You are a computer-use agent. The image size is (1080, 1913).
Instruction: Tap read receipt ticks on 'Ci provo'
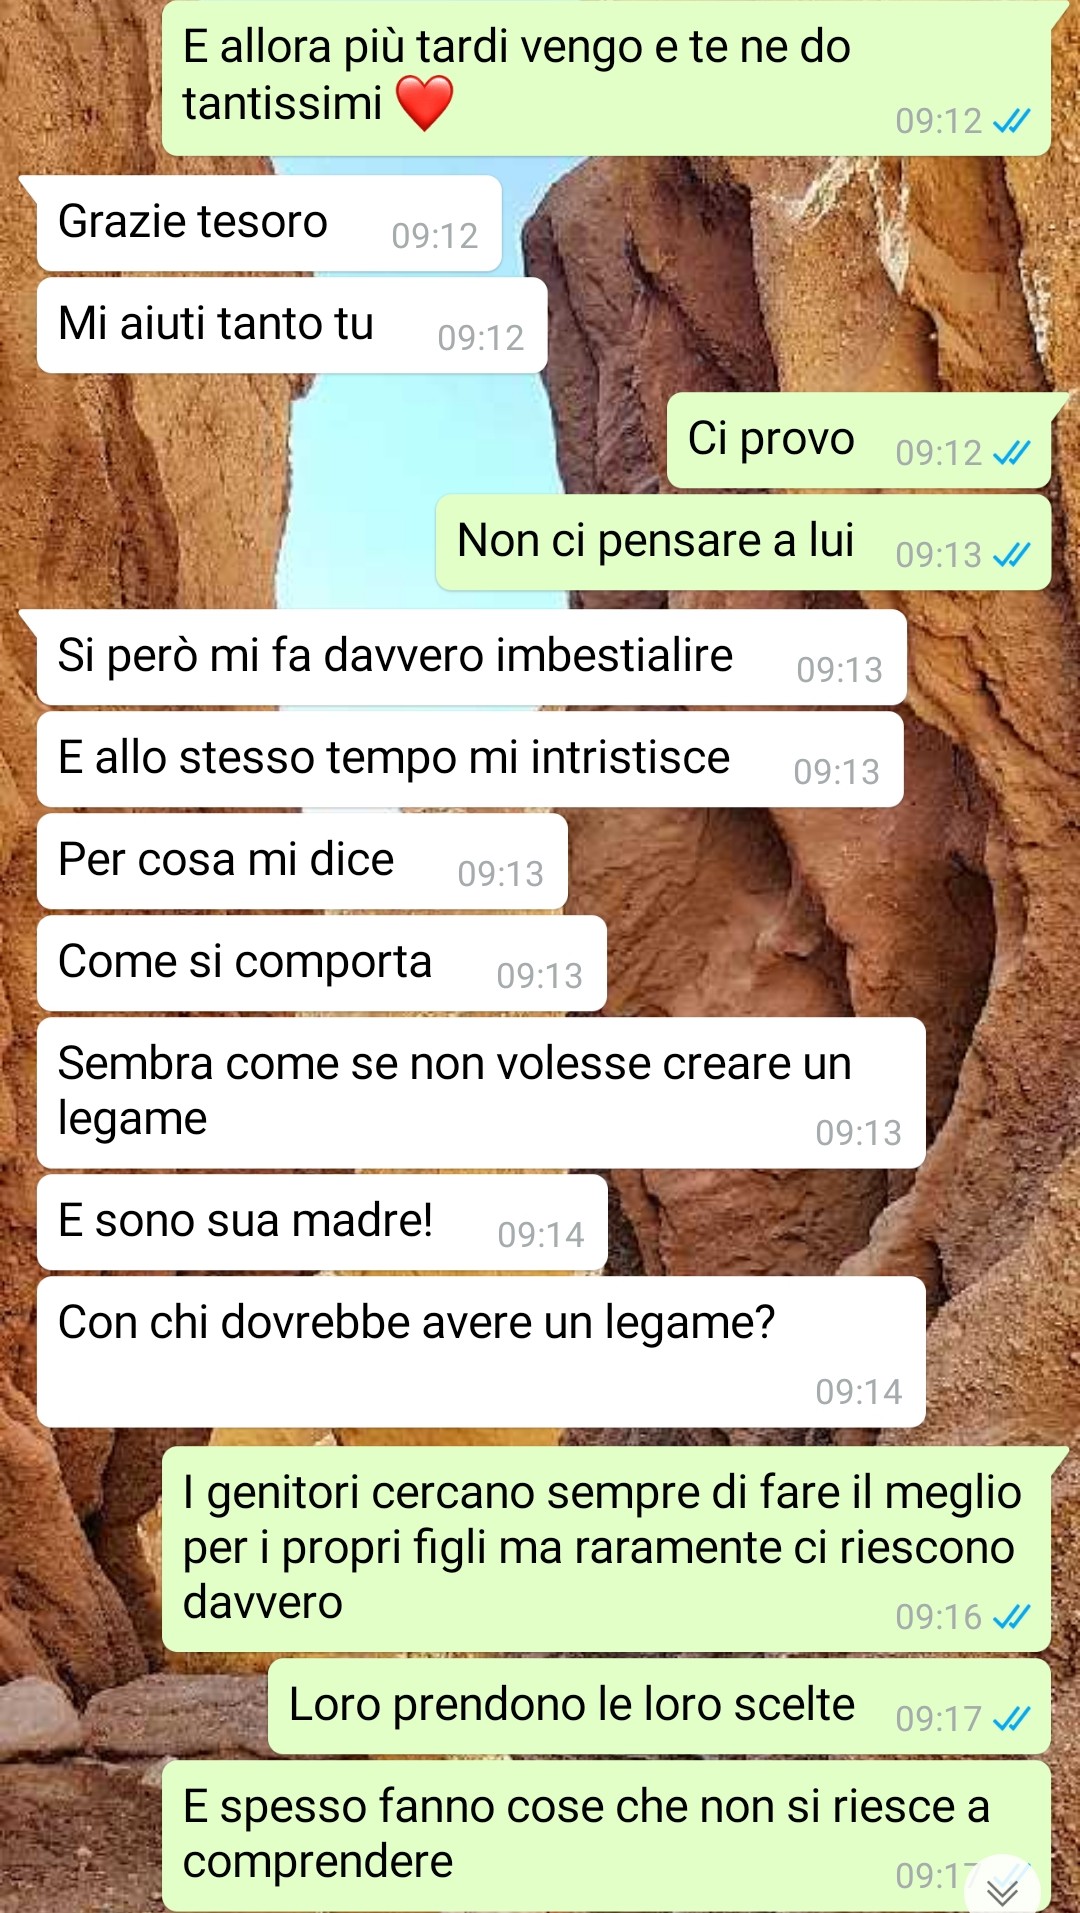point(1012,453)
